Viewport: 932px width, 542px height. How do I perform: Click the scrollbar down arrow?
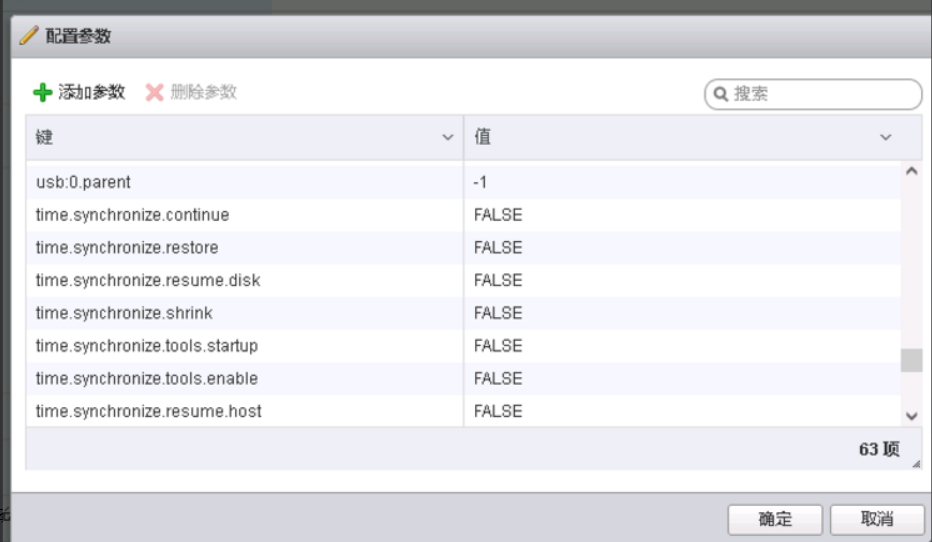tap(911, 415)
